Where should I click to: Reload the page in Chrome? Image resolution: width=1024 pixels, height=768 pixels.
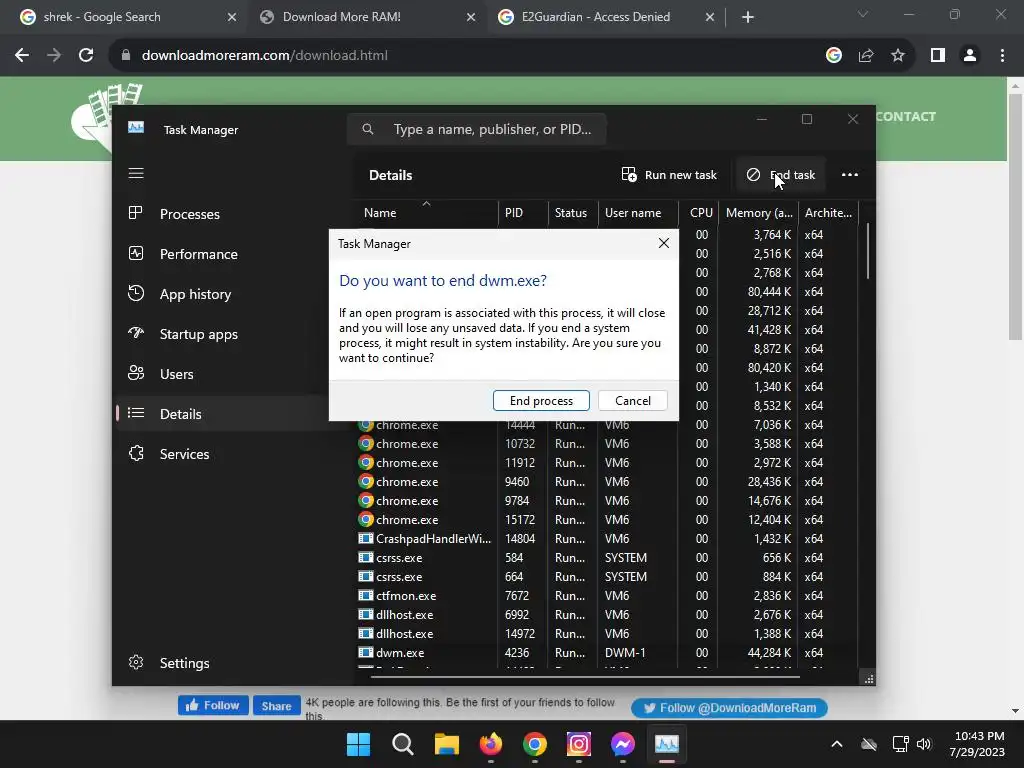pos(86,56)
